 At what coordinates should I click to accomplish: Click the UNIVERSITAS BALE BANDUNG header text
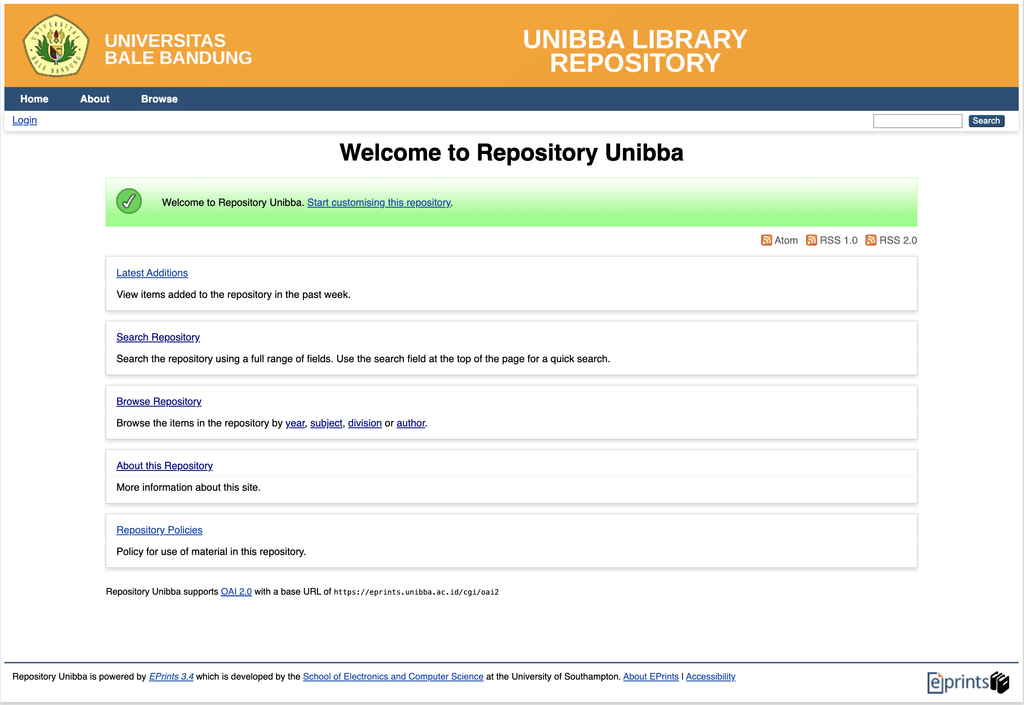pyautogui.click(x=178, y=49)
